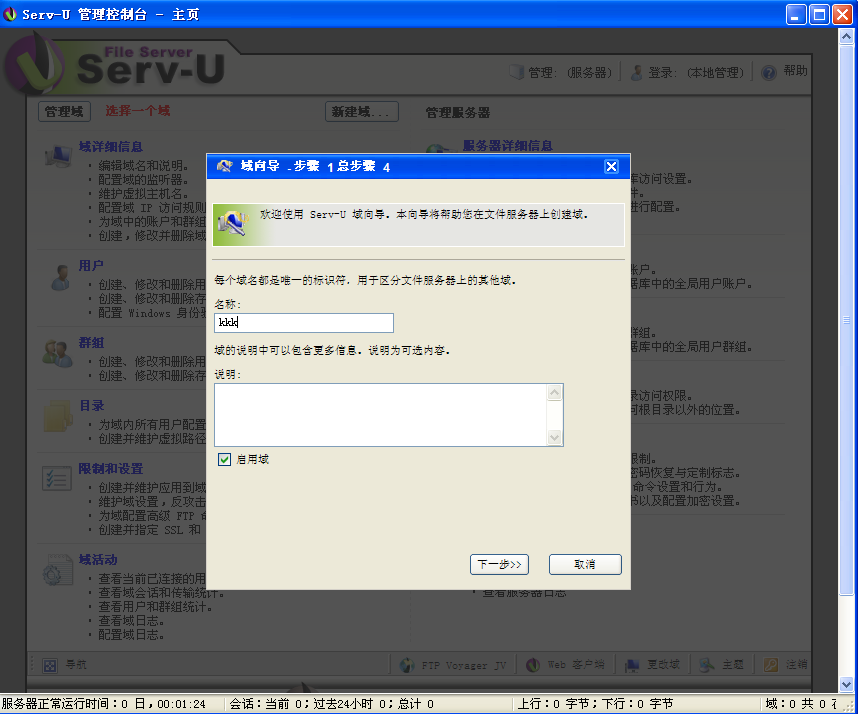Click the 帮助 help question-mark icon
Screen dimensions: 858x714
pyautogui.click(x=769, y=72)
